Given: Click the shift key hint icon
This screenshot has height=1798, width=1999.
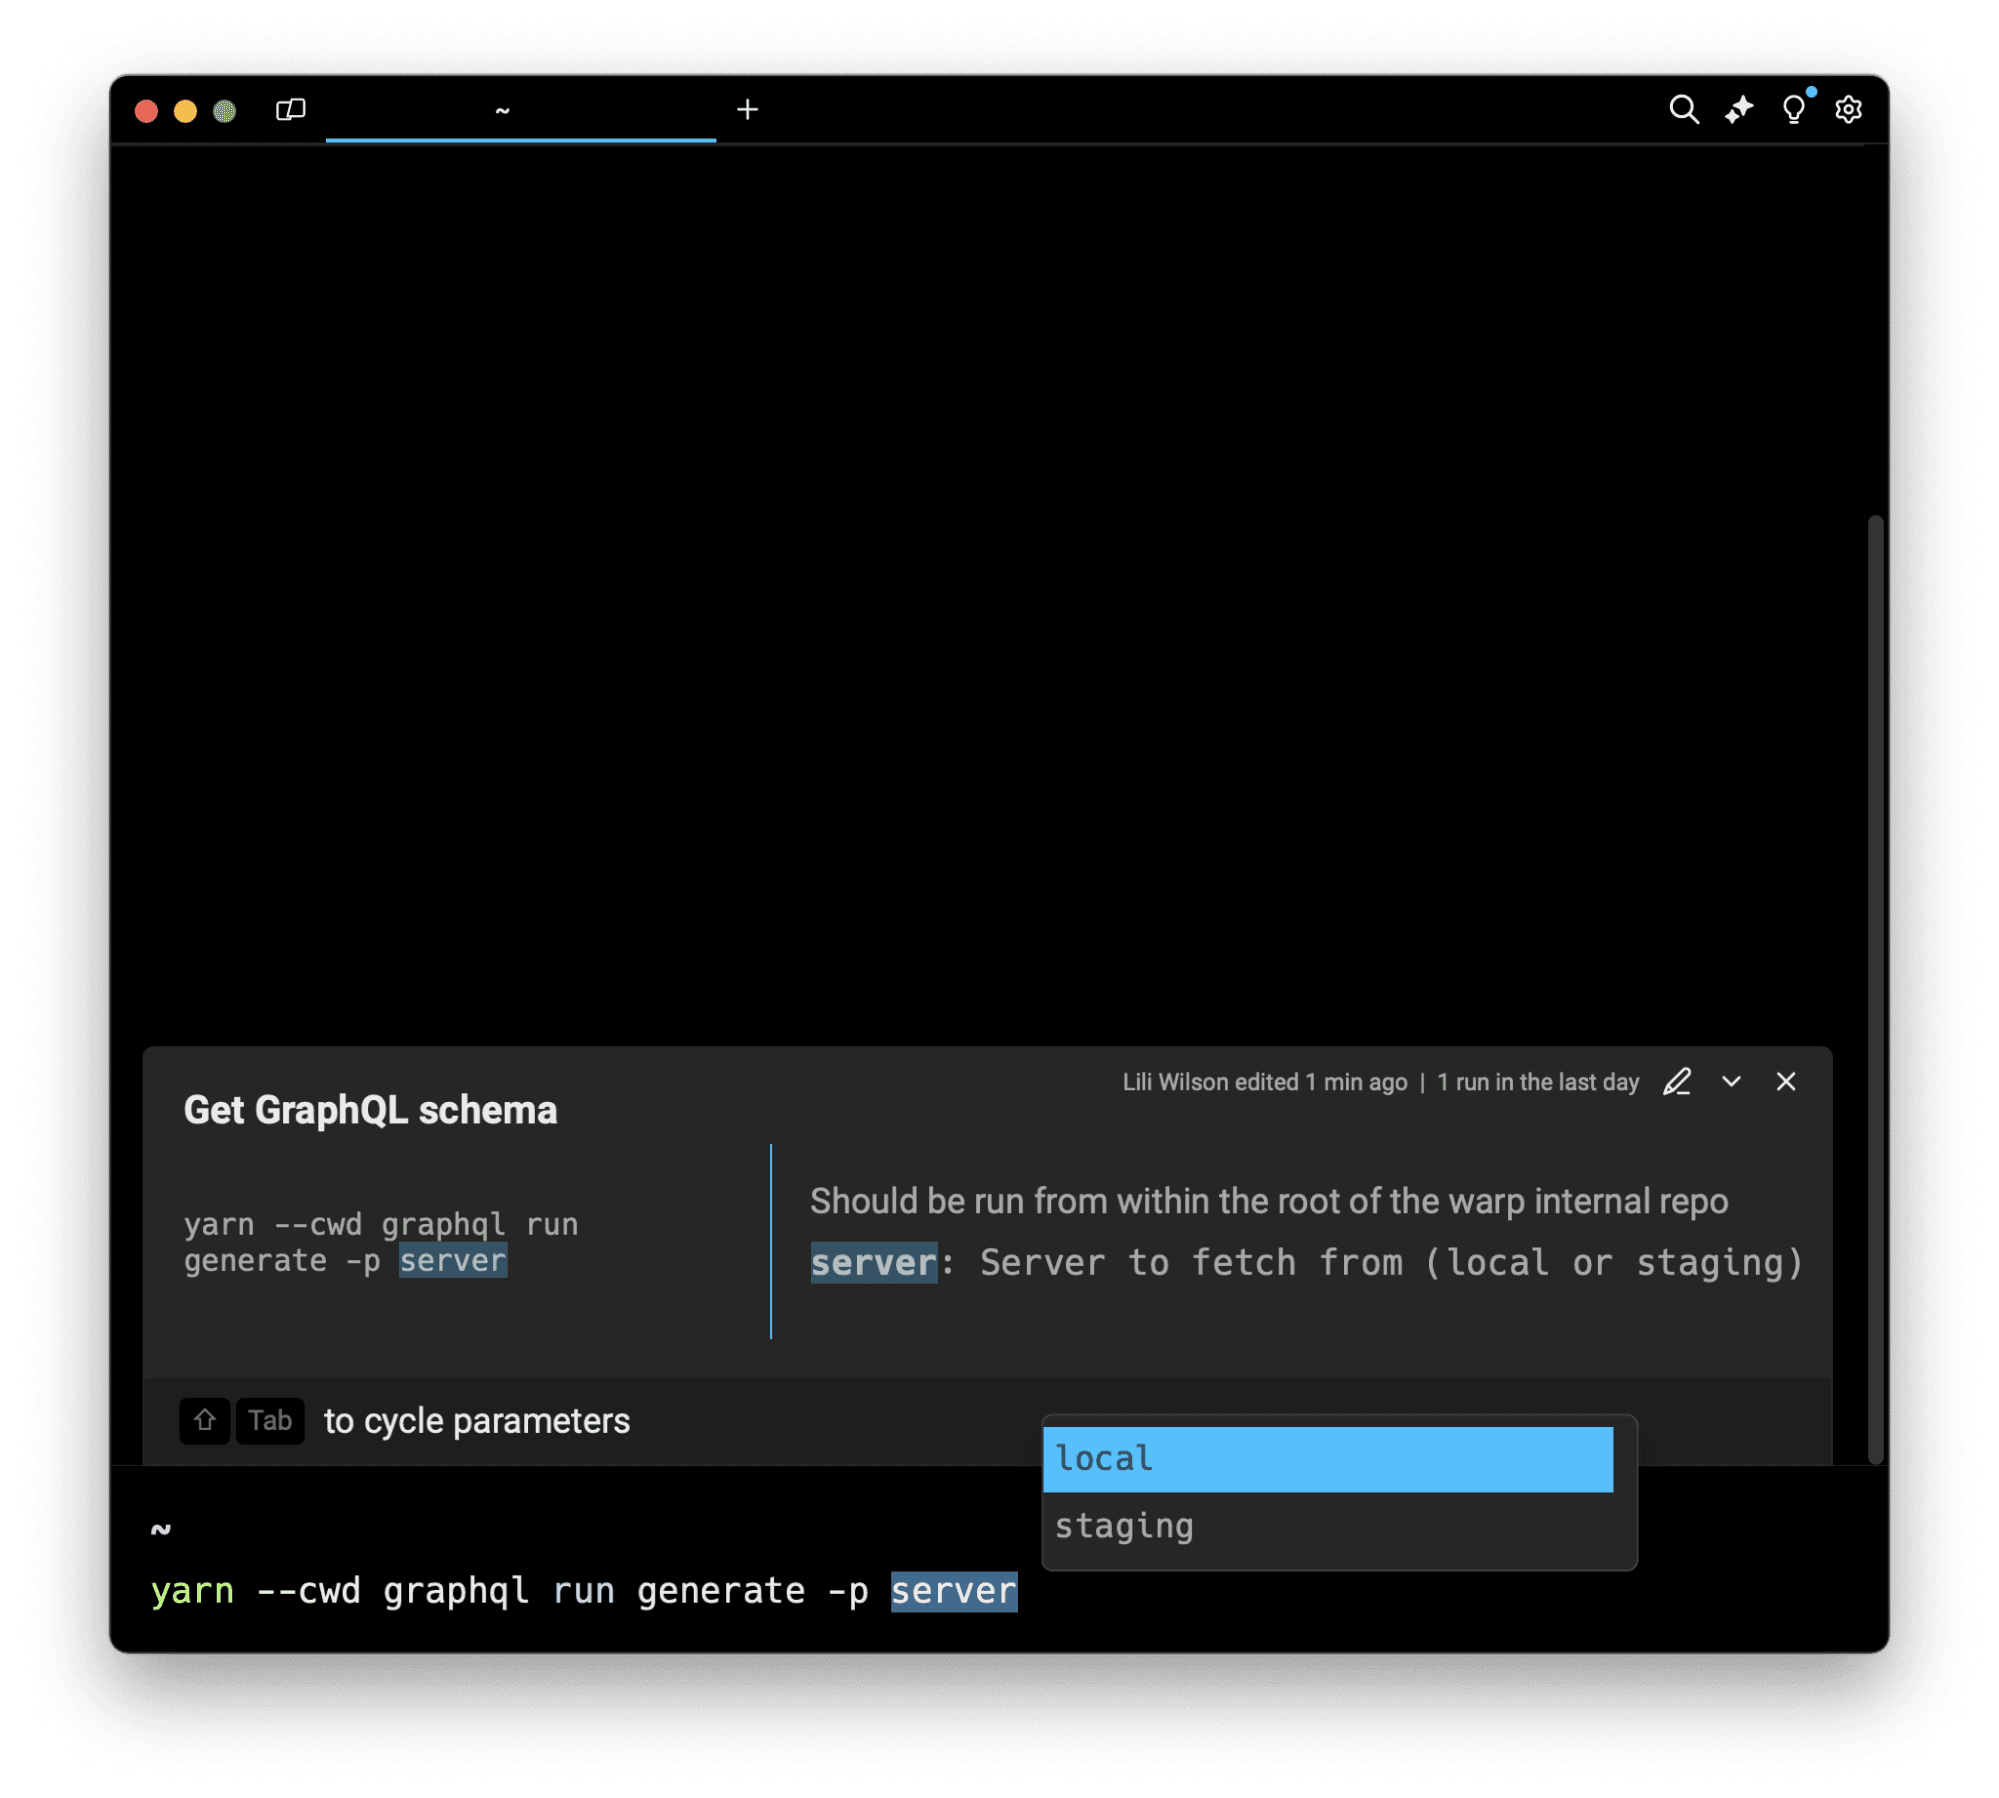Looking at the screenshot, I should pyautogui.click(x=205, y=1420).
